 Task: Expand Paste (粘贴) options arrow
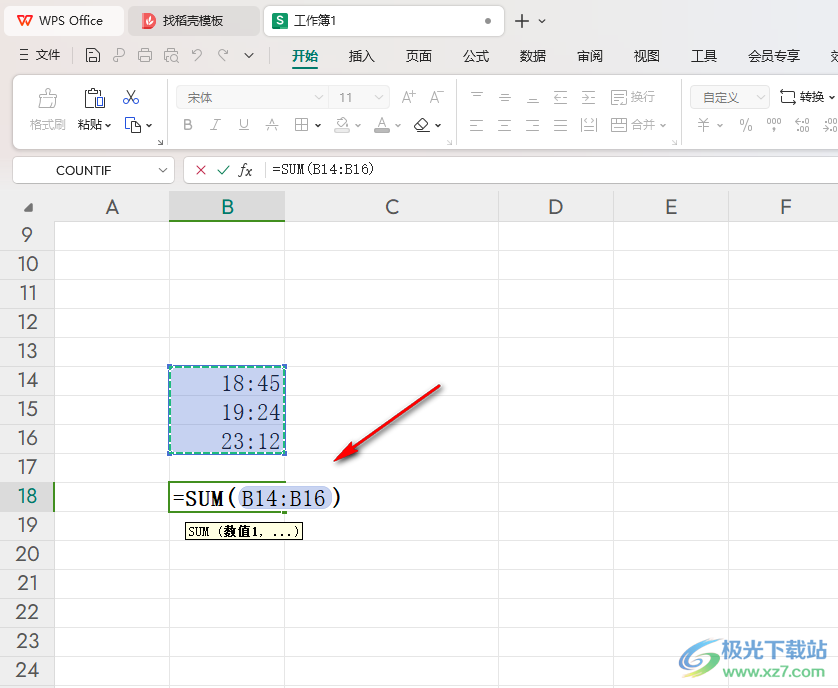(108, 126)
